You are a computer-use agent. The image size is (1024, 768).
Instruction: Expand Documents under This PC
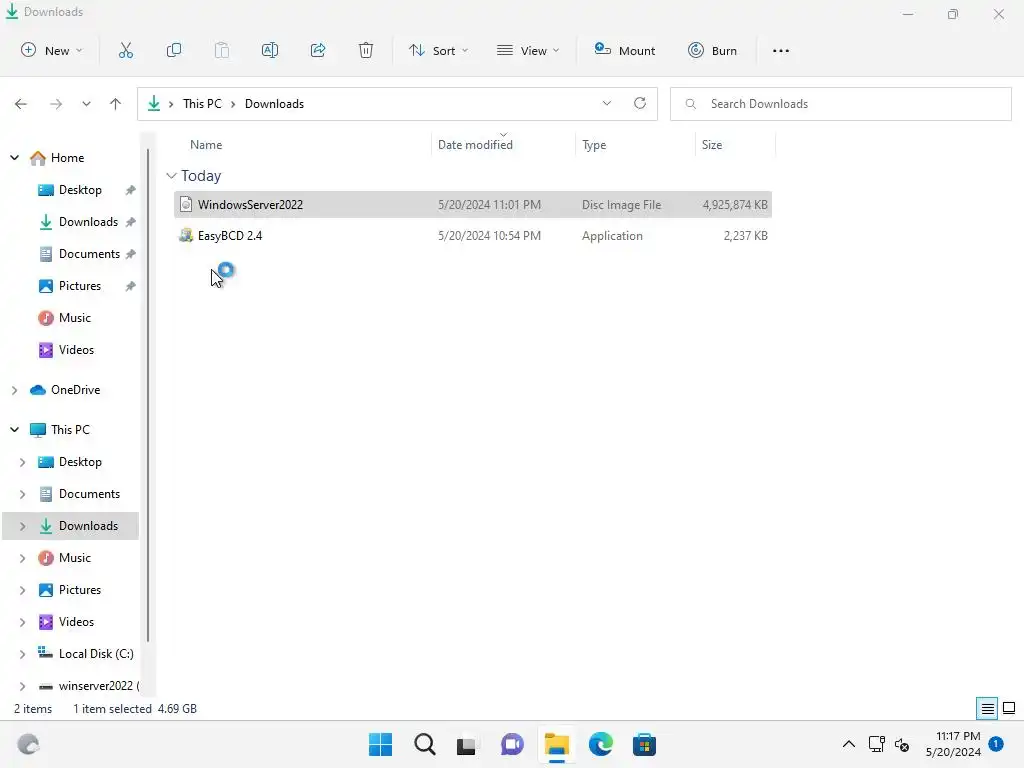[22, 494]
